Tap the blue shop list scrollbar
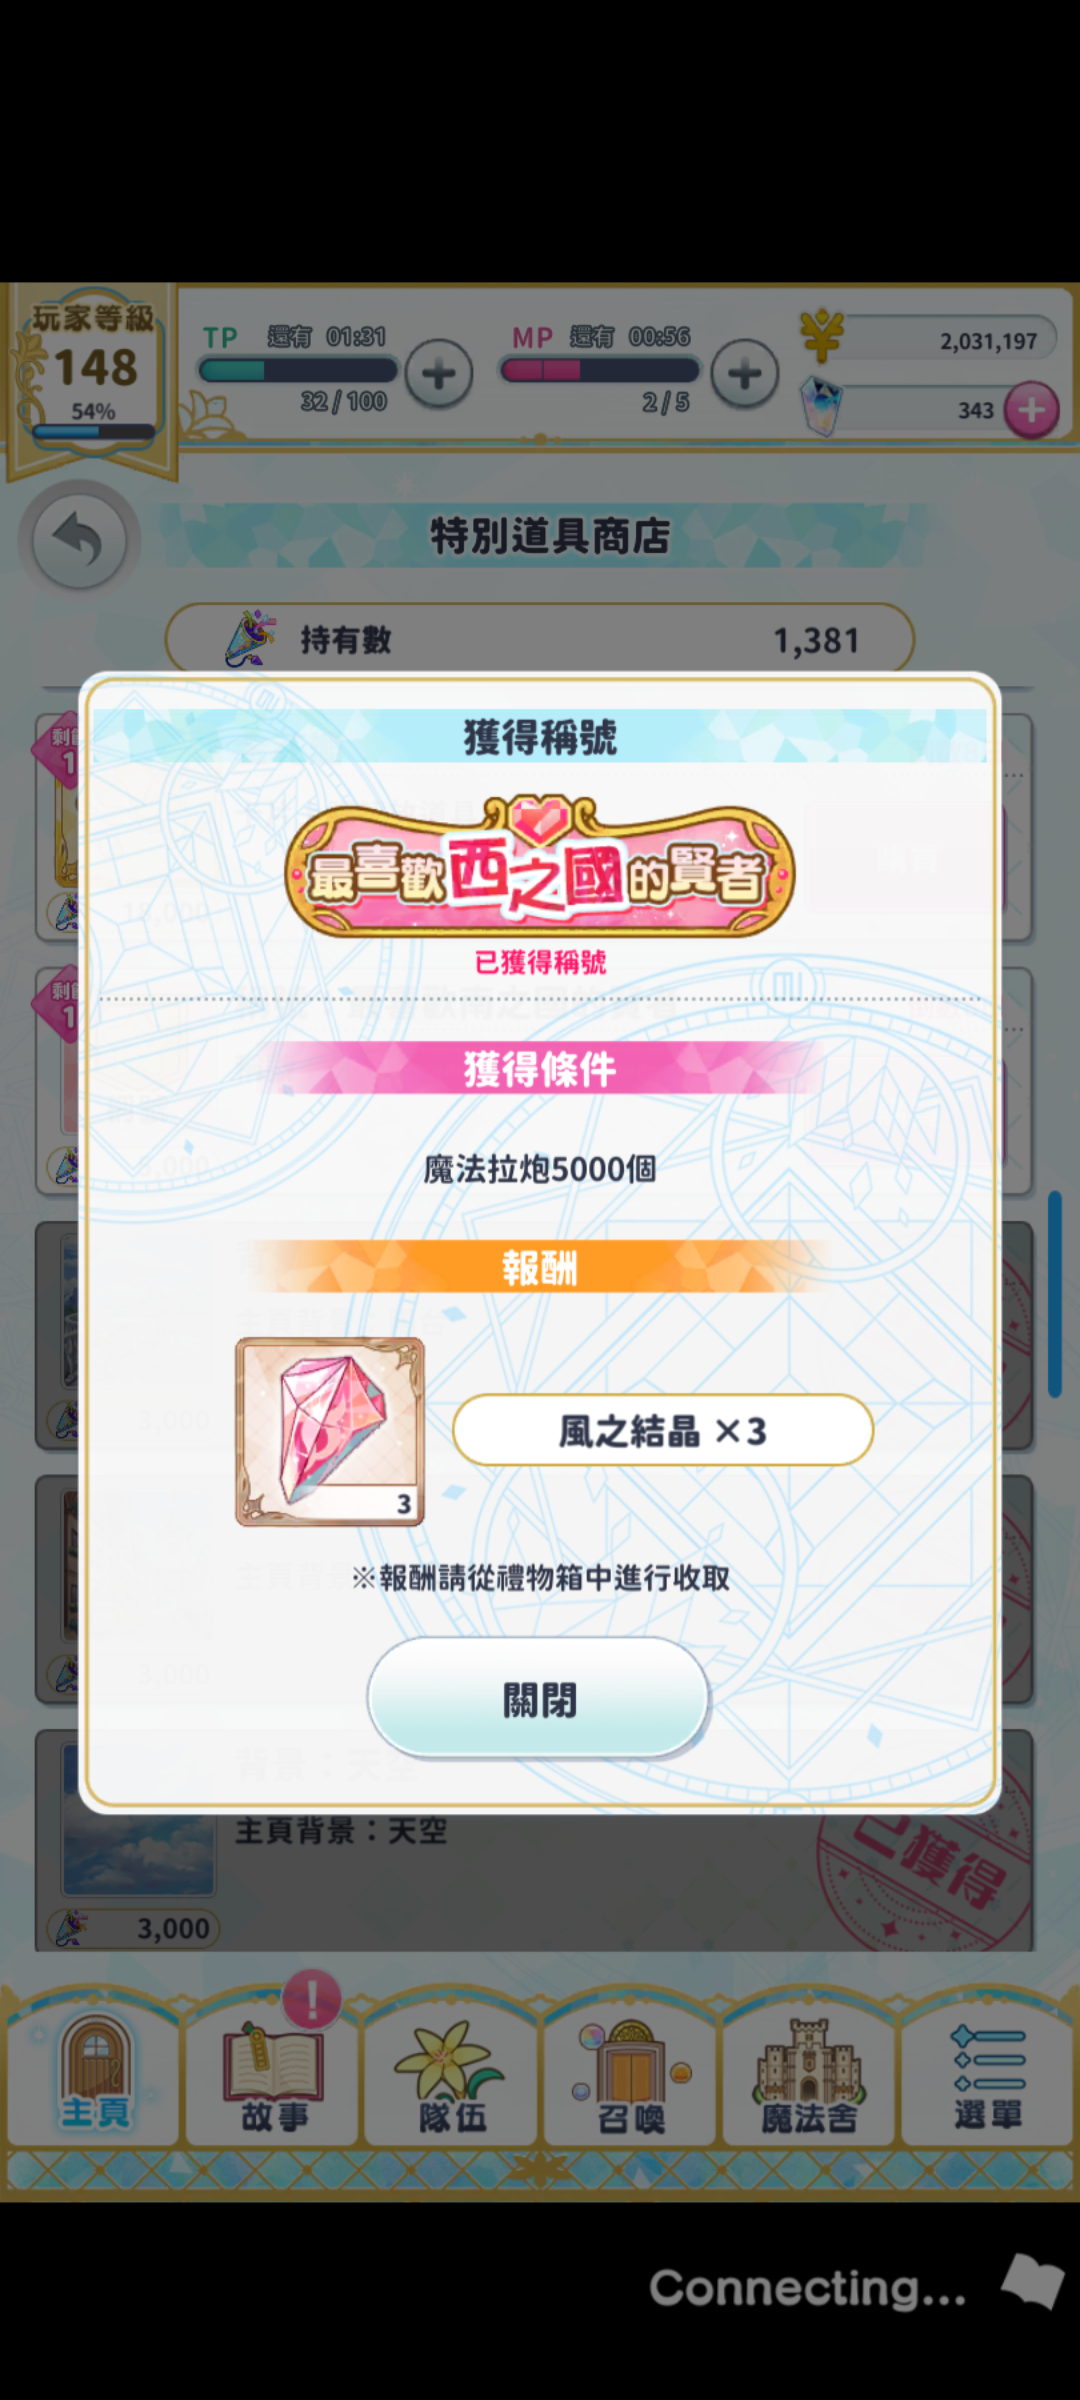1080x2400 pixels. click(x=1054, y=1293)
